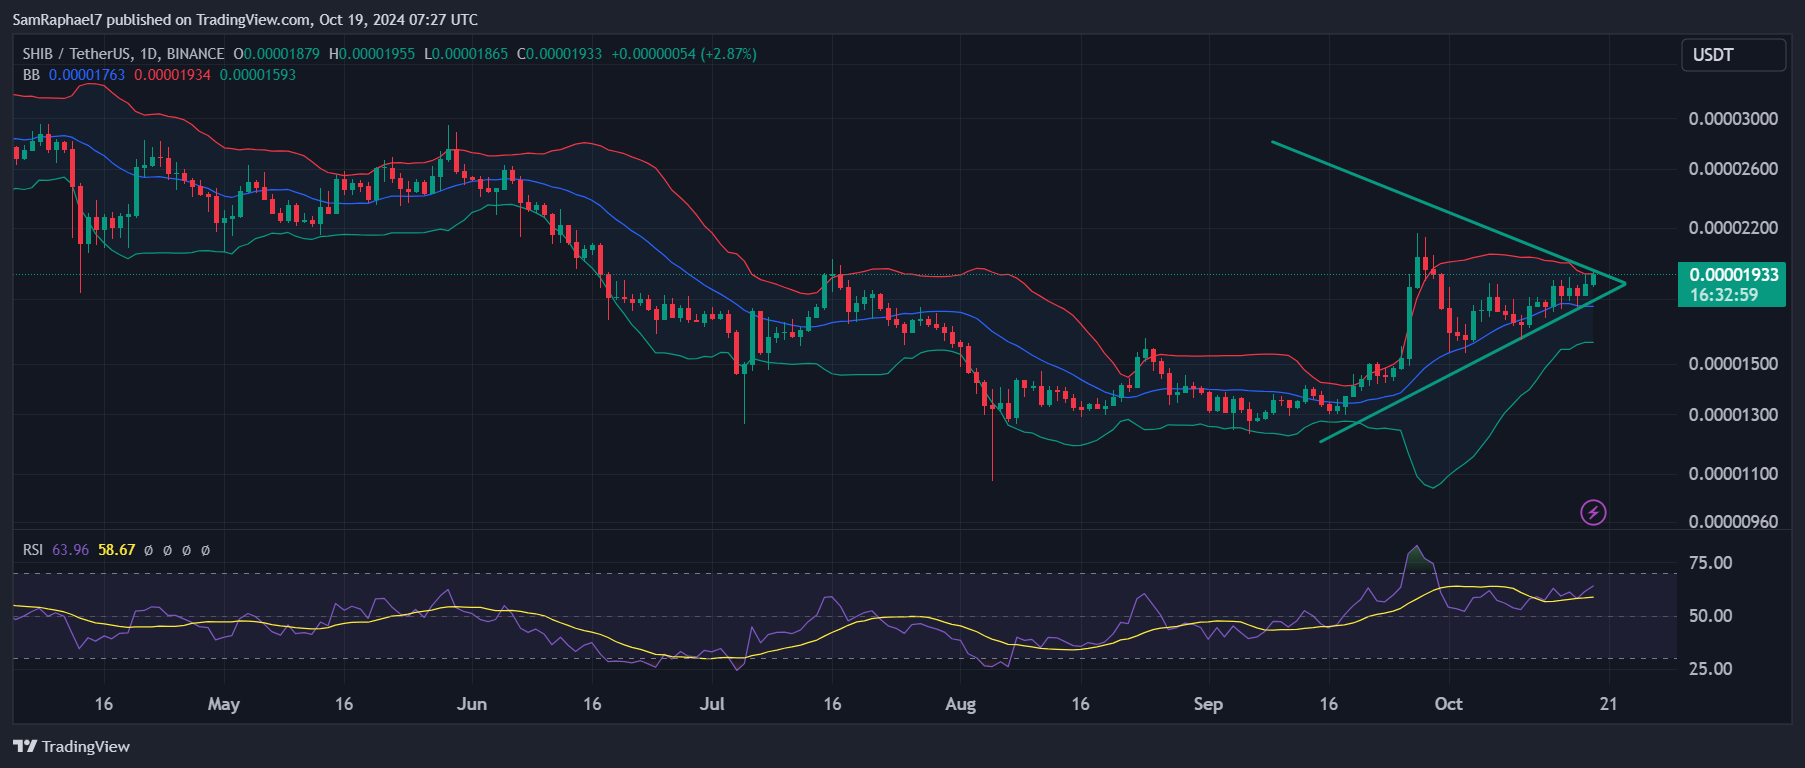Viewport: 1805px width, 768px height.
Task: Click the BB lower value 0.00001593
Action: 258,75
